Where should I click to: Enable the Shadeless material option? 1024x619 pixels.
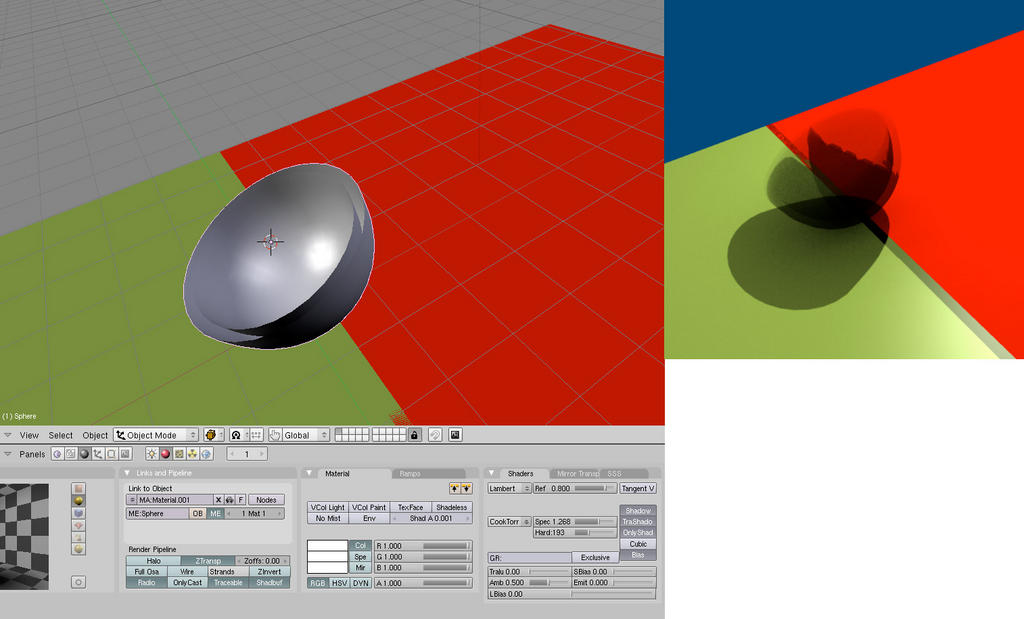coord(452,507)
